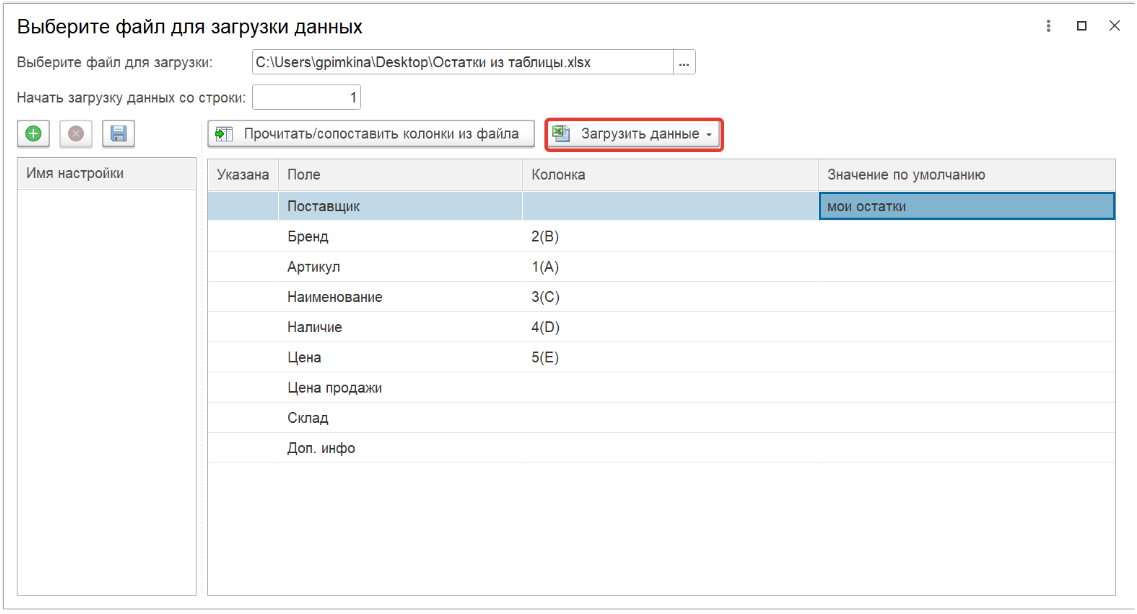Screen dimensions: 1137x614
Task: Click the Имя настройки list header
Action: [75, 174]
